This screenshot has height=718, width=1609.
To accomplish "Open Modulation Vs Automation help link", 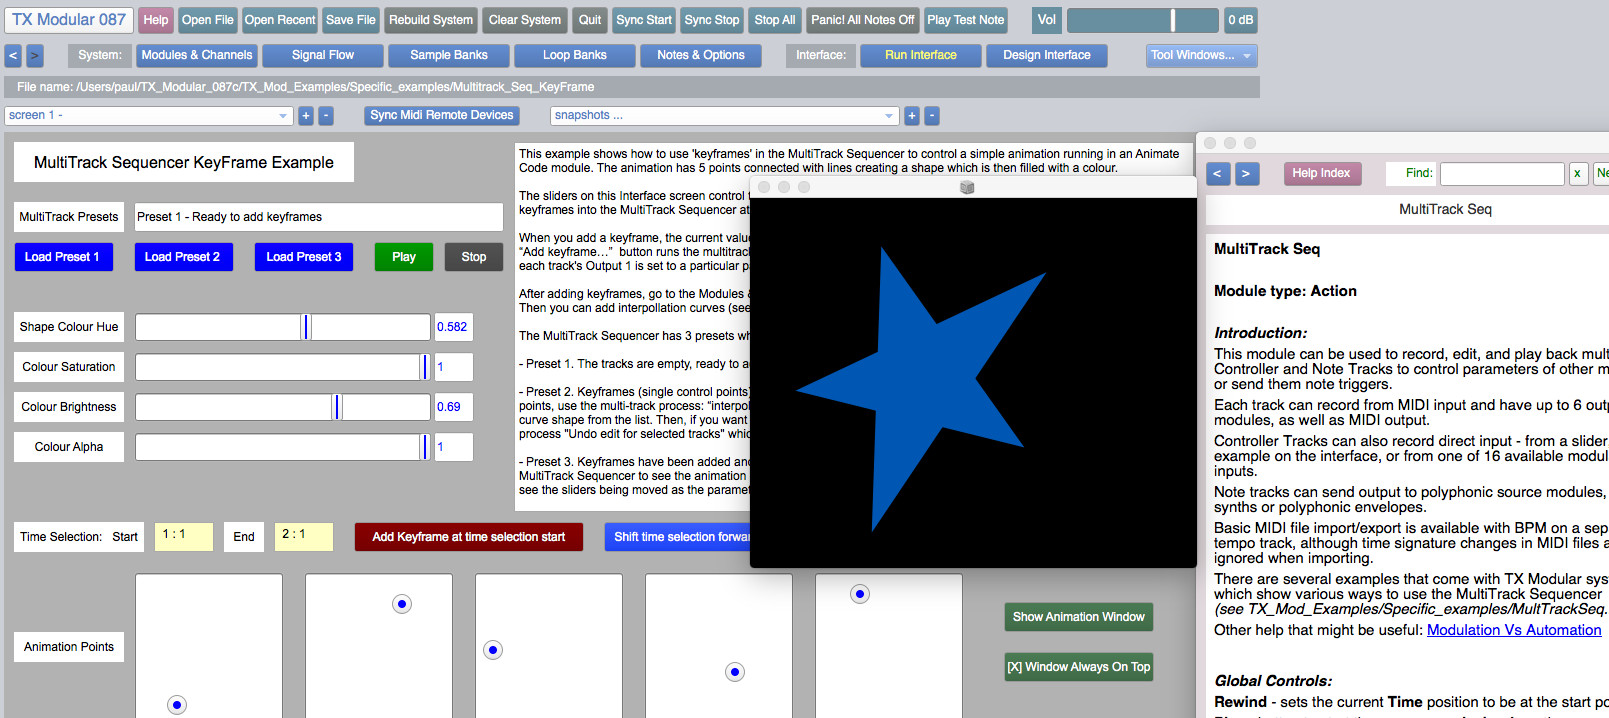I will pos(1513,630).
